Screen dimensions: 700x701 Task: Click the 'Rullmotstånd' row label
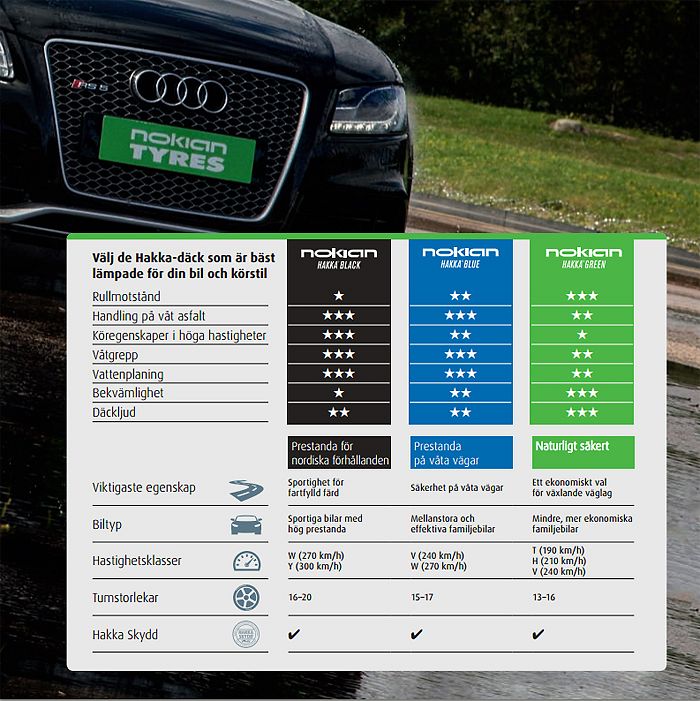click(x=127, y=296)
